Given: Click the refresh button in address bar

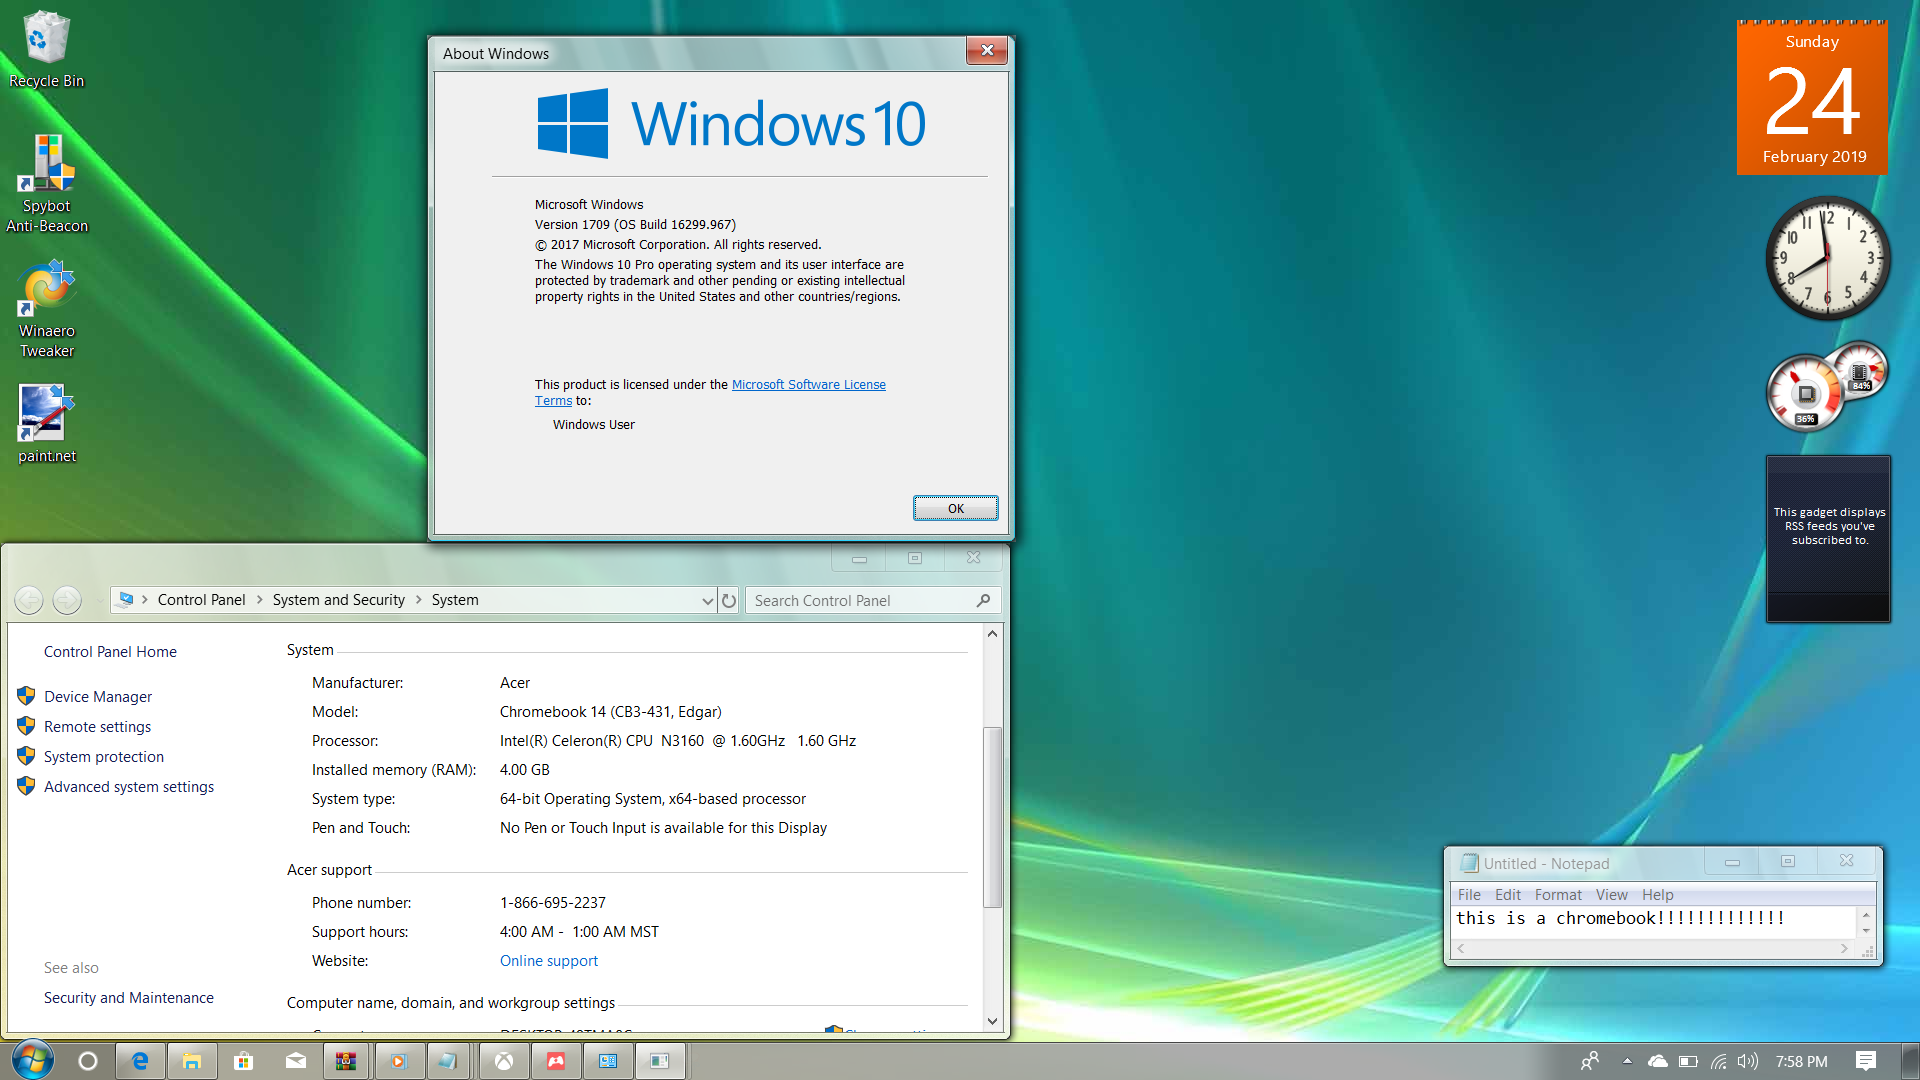Looking at the screenshot, I should pos(729,600).
